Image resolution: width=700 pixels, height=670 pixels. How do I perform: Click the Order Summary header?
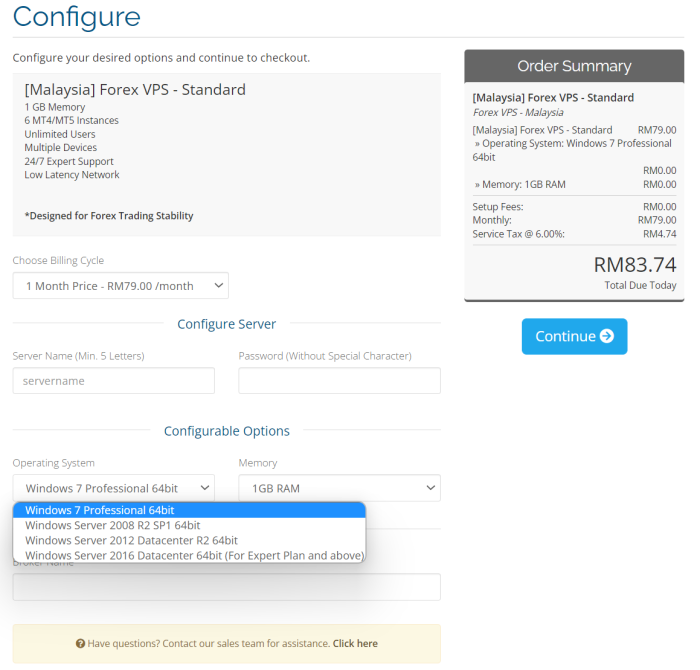574,67
